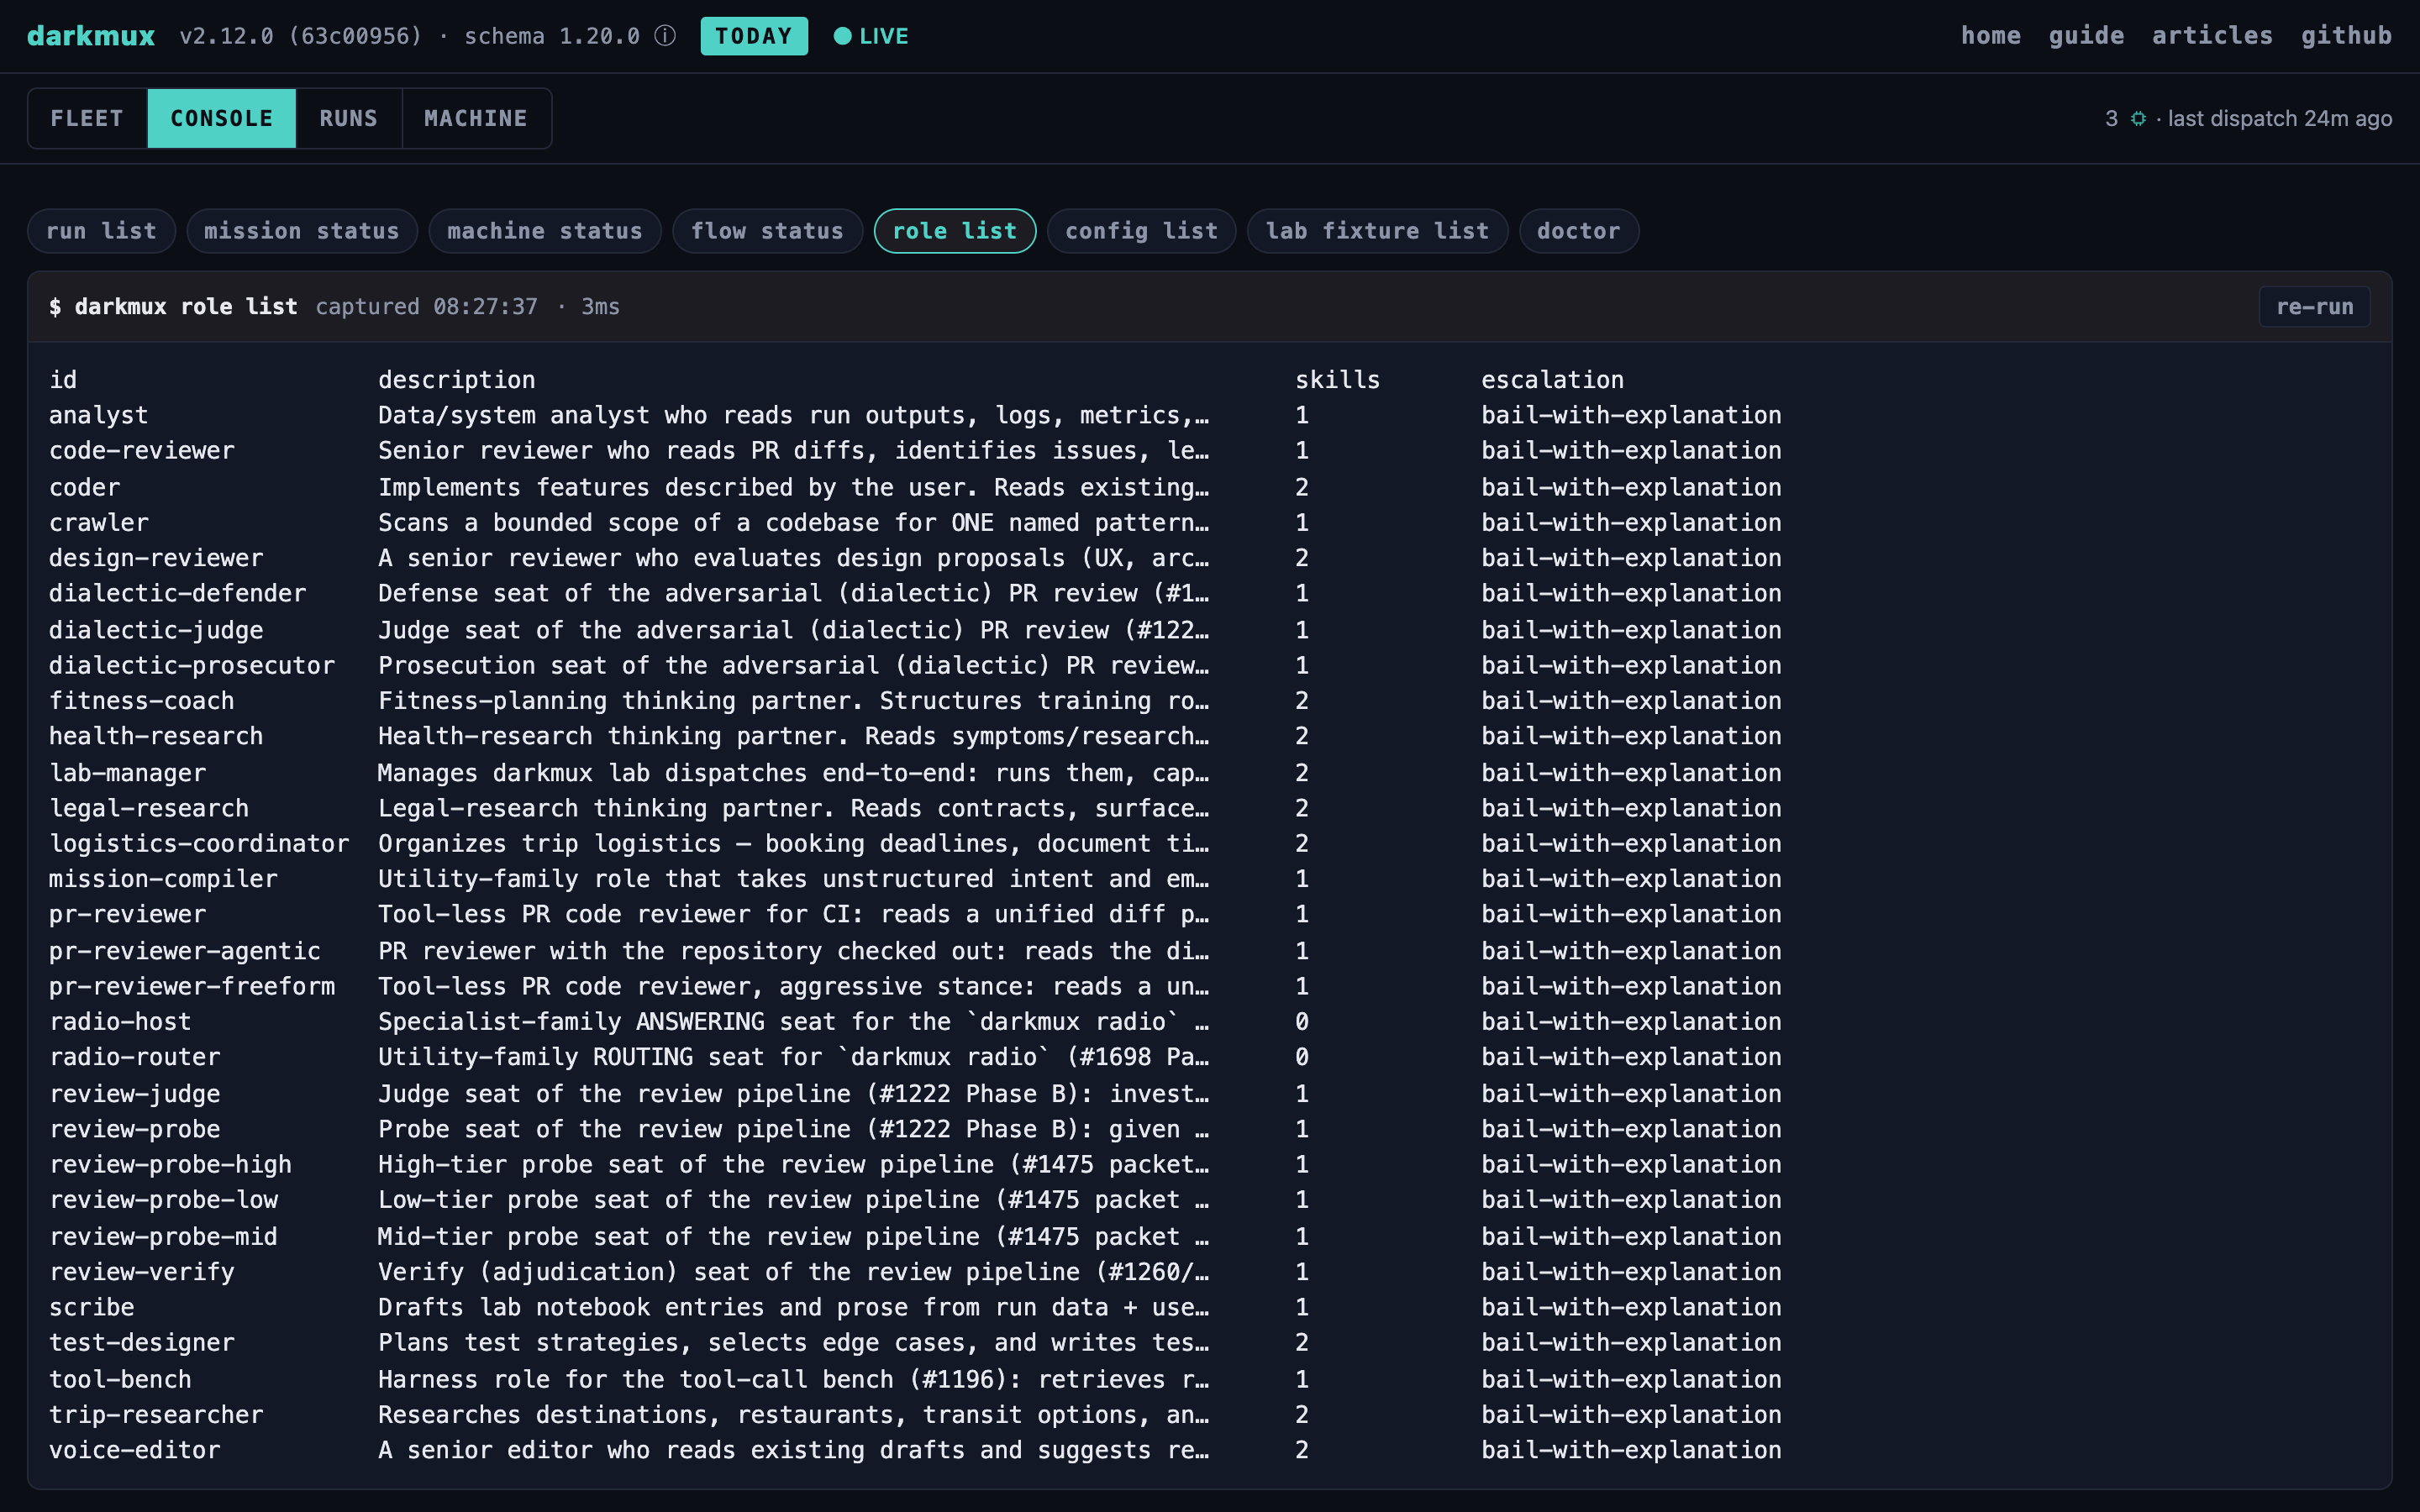2420x1512 pixels.
Task: Click the 'escalation' column header
Action: pyautogui.click(x=1552, y=380)
